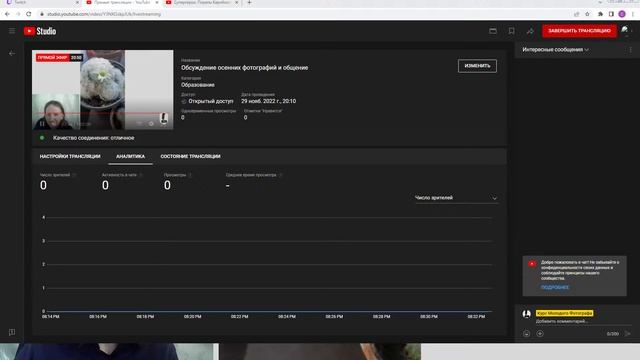Click the date 29 нояб. 2022 г., 20:10
Image resolution: width=640 pixels, height=360 pixels.
click(x=268, y=101)
